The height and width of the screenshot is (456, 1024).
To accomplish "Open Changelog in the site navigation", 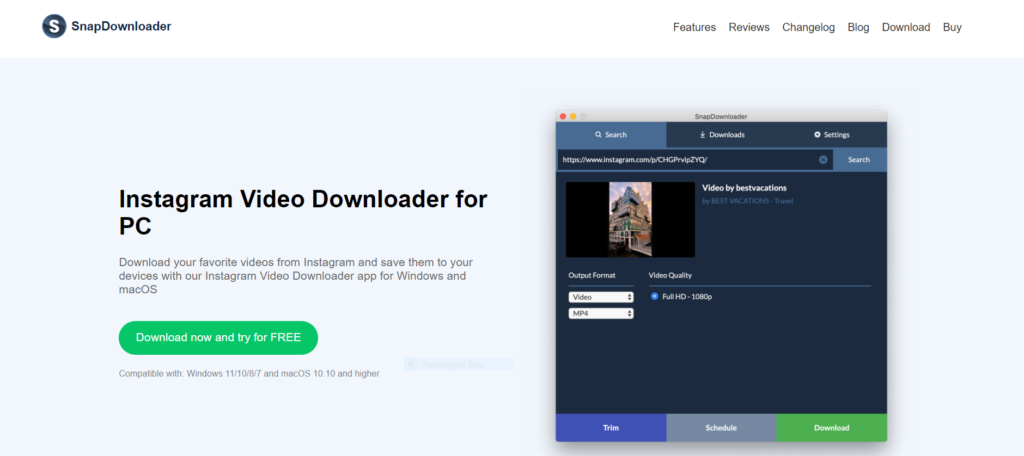I will click(808, 27).
